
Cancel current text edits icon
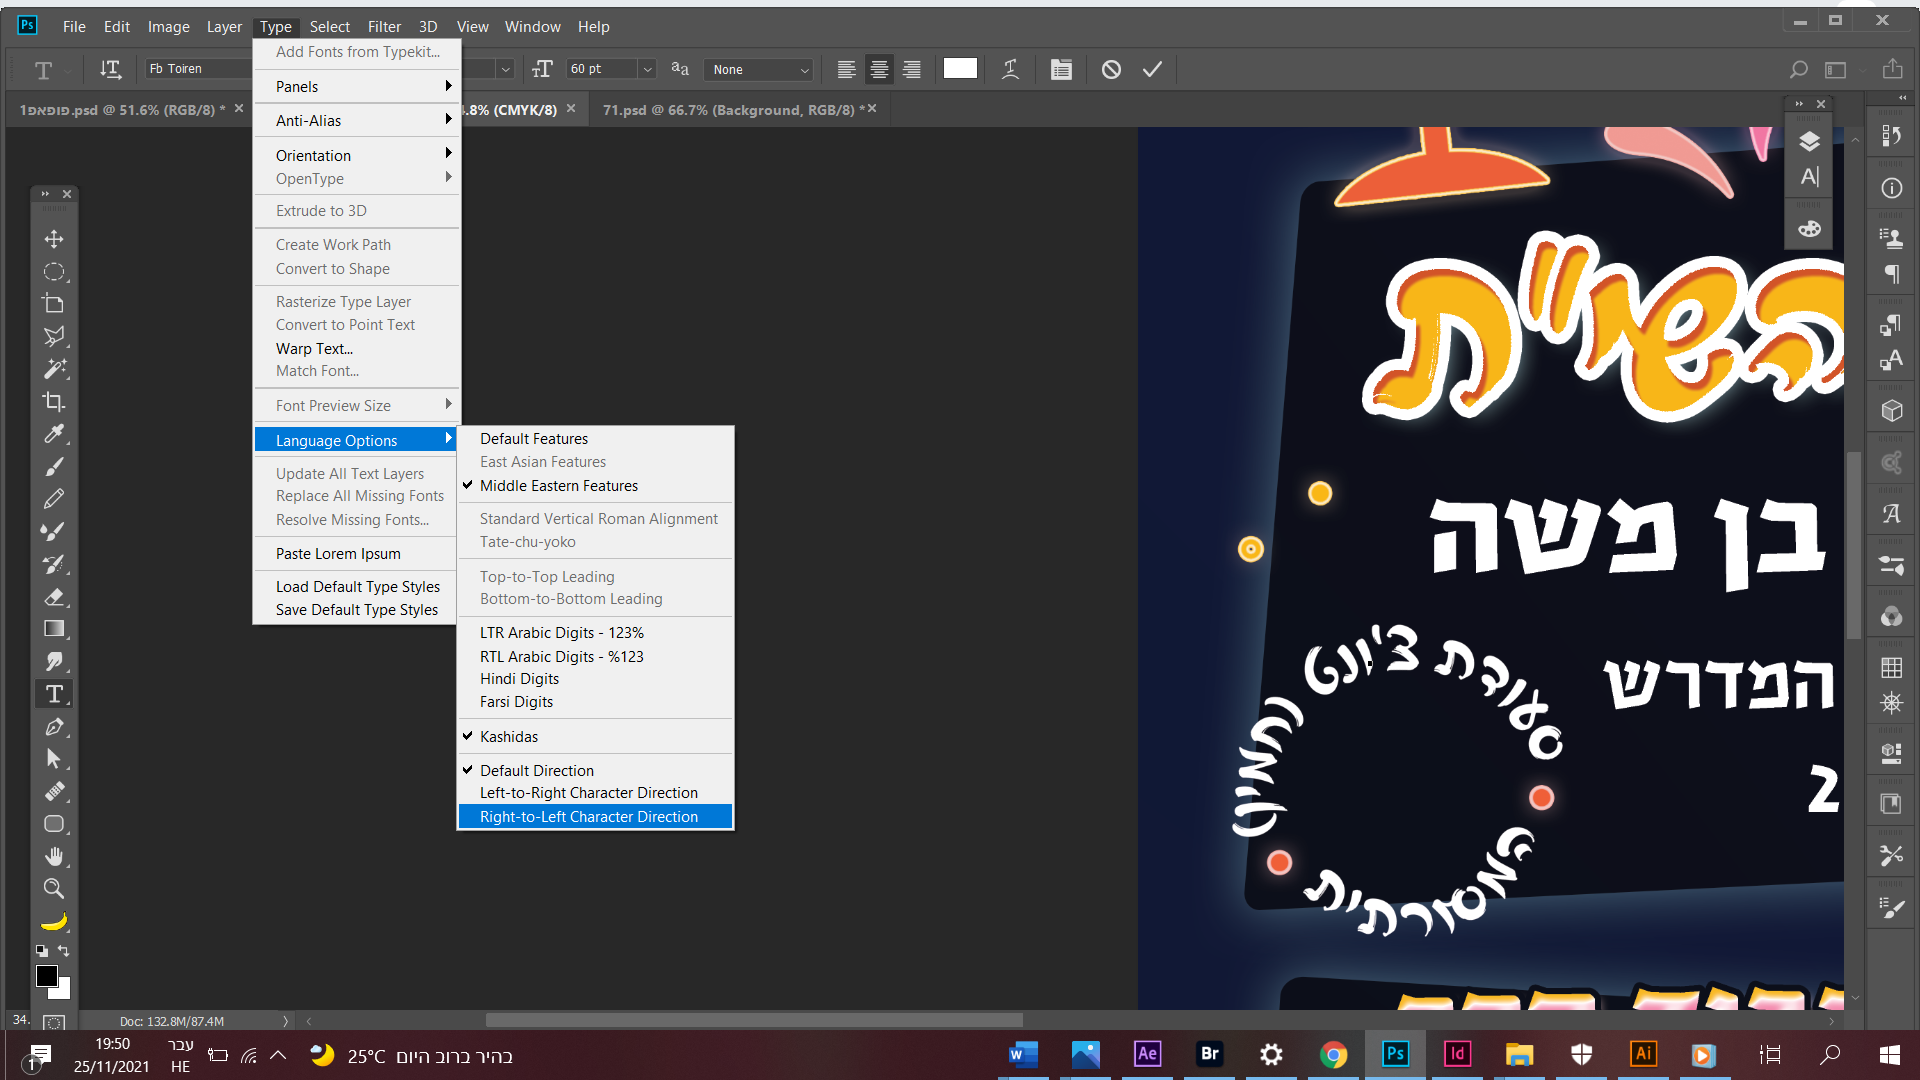(x=1111, y=69)
